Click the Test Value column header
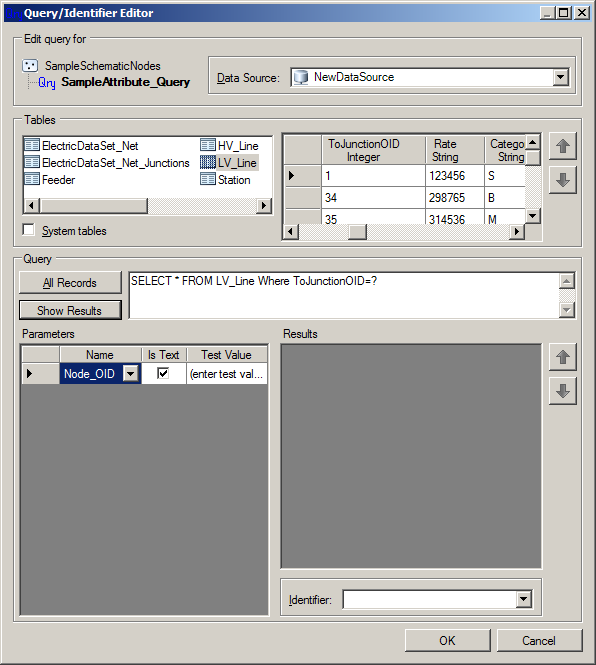This screenshot has width=596, height=665. click(227, 355)
